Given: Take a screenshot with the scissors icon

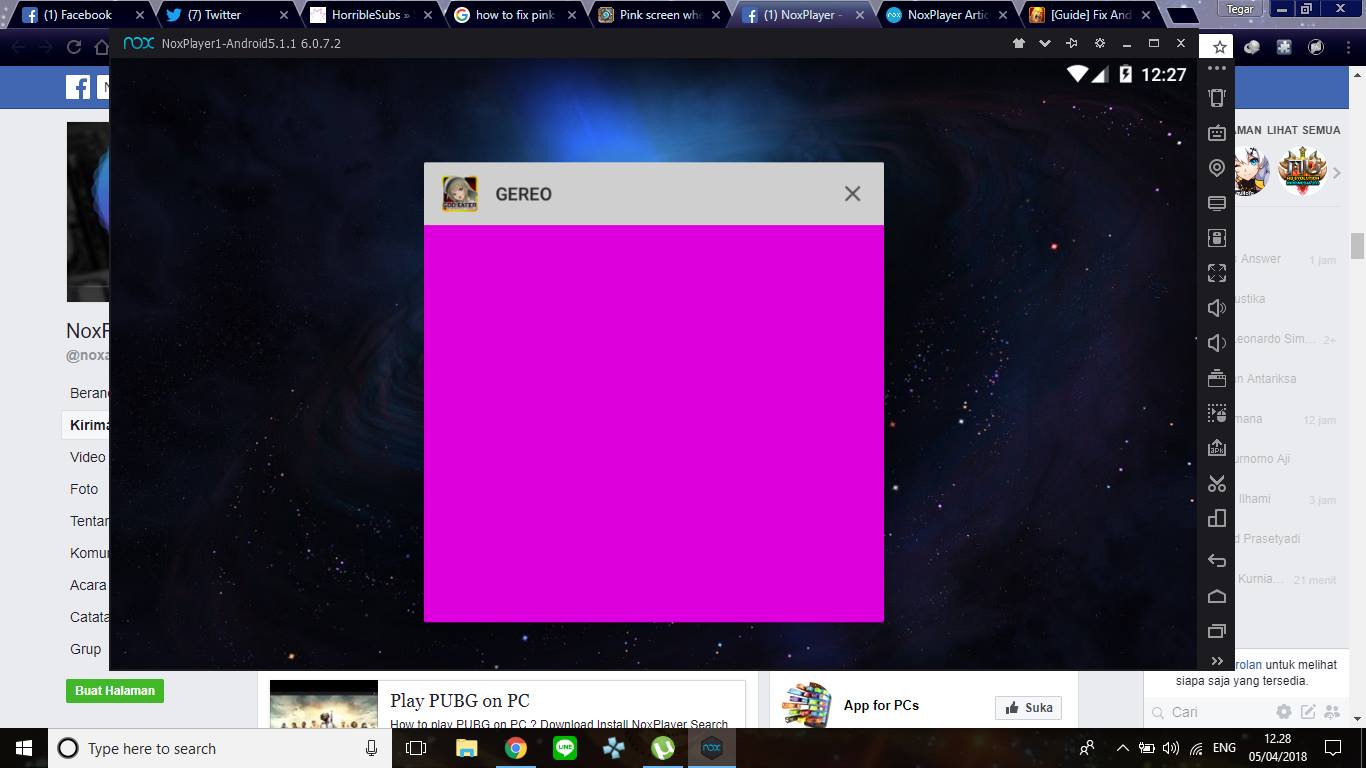Looking at the screenshot, I should pos(1217,484).
